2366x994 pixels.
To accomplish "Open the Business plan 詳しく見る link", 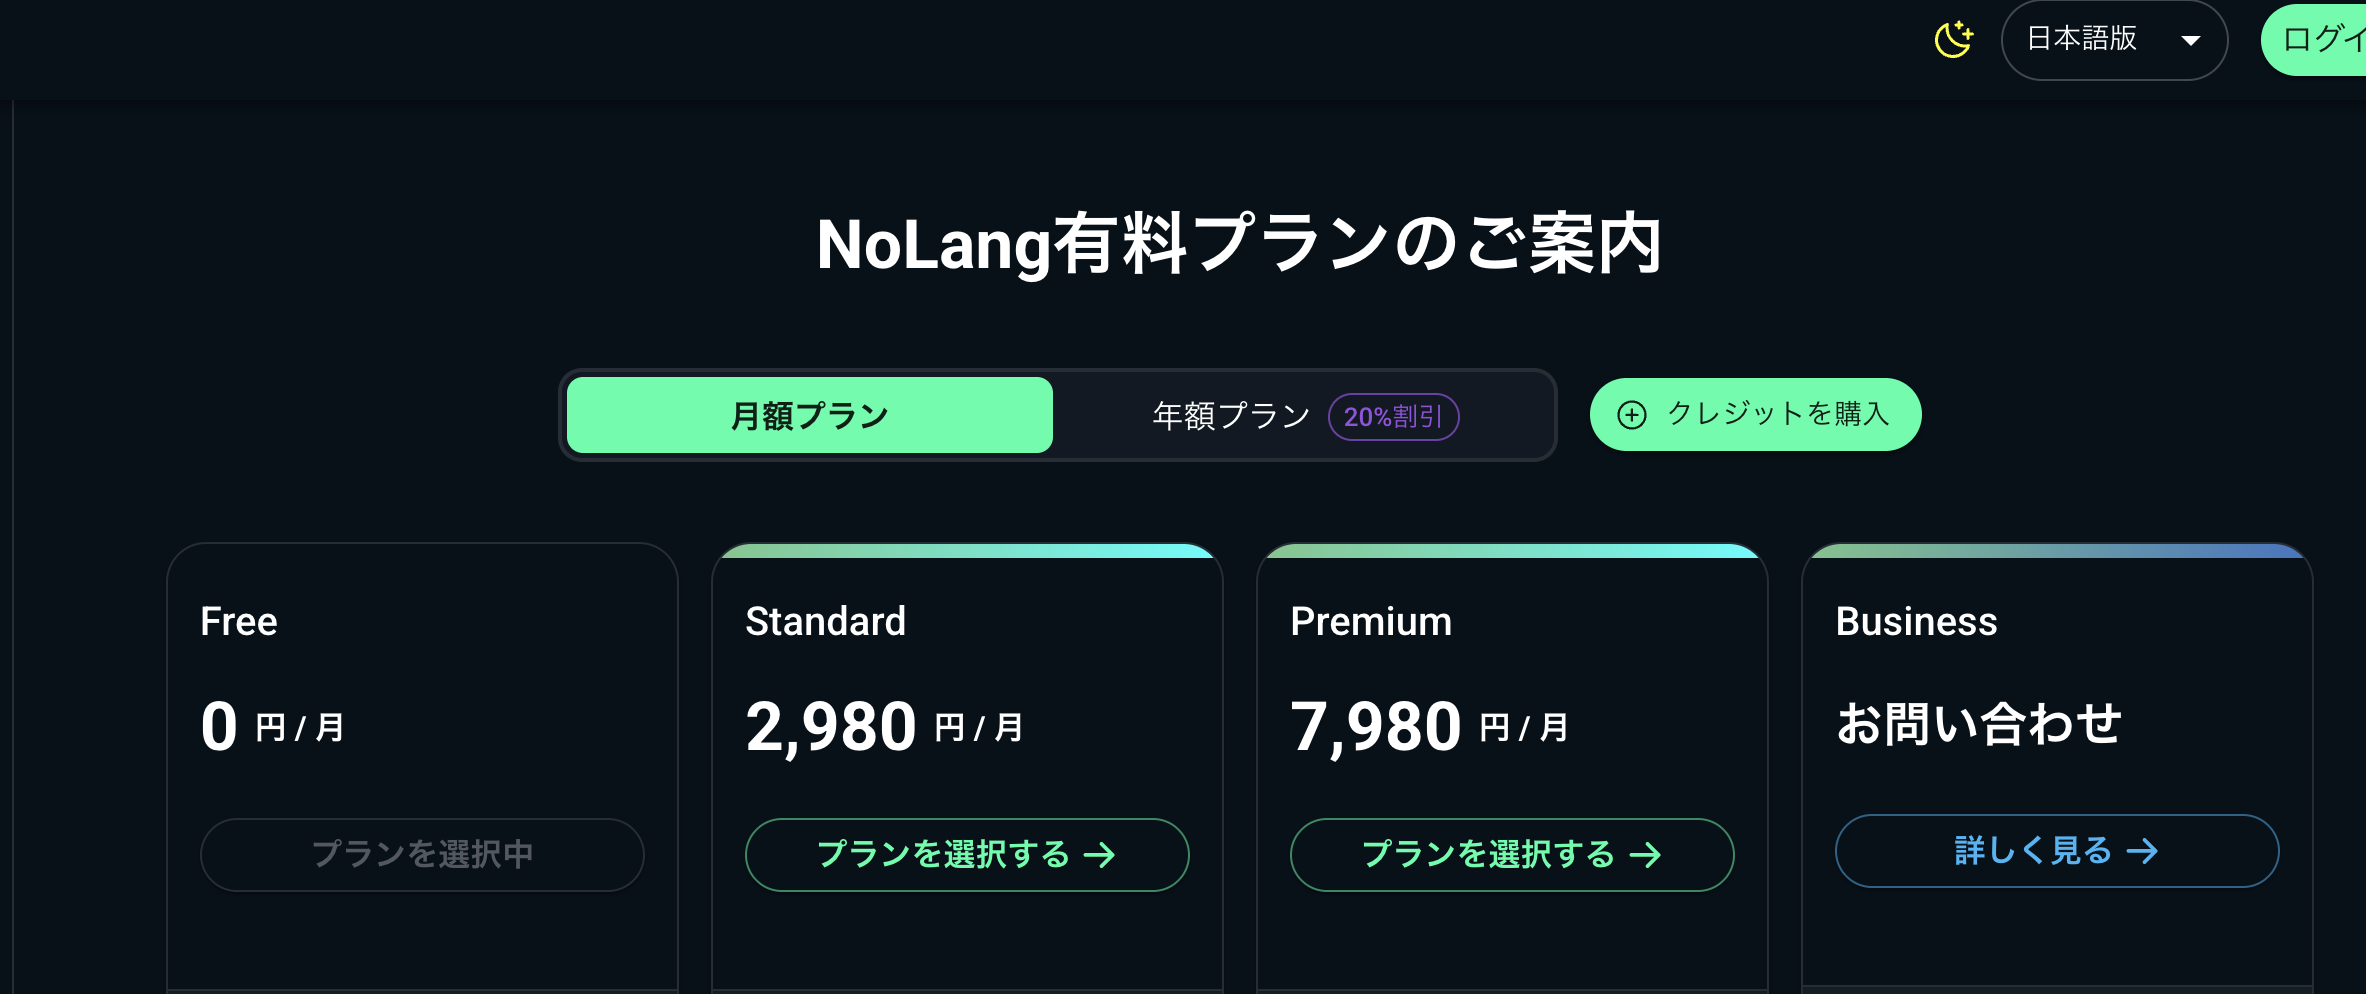I will 2033,851.
